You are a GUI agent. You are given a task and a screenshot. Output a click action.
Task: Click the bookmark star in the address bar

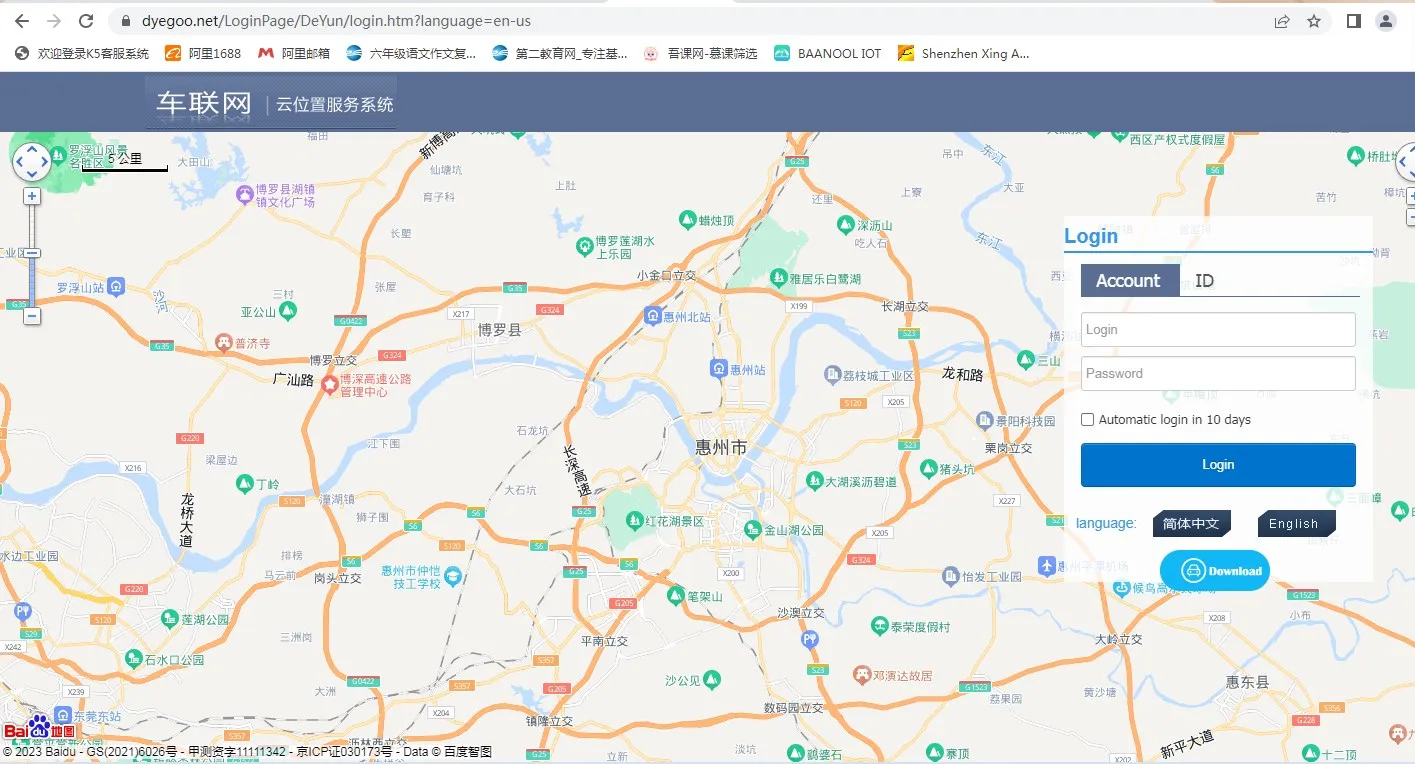pyautogui.click(x=1313, y=20)
